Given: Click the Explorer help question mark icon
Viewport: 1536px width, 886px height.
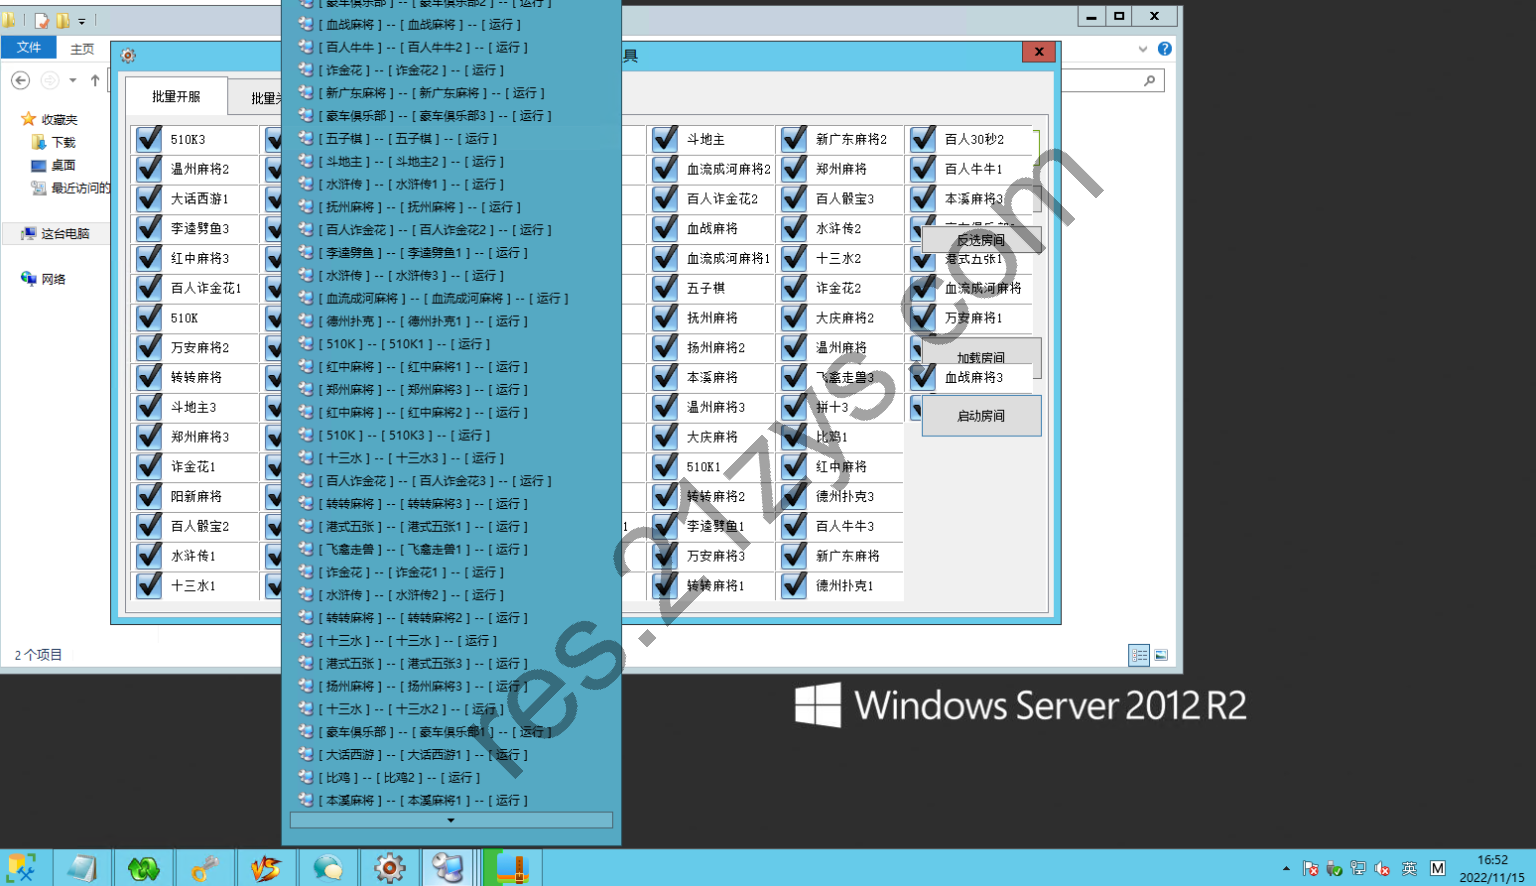Looking at the screenshot, I should point(1164,48).
